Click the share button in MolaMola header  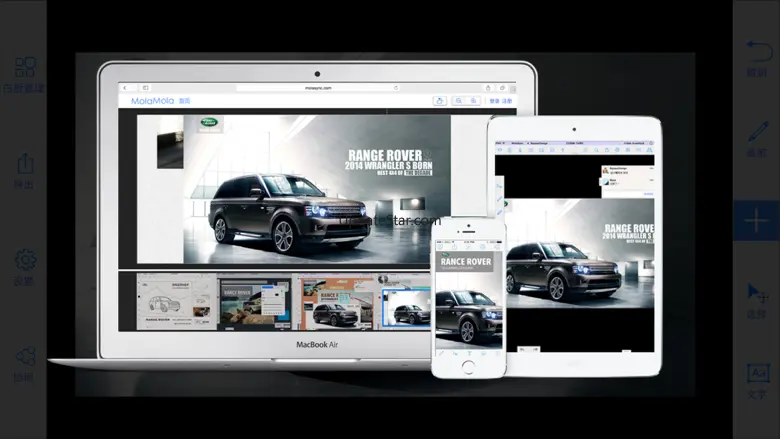[x=440, y=101]
